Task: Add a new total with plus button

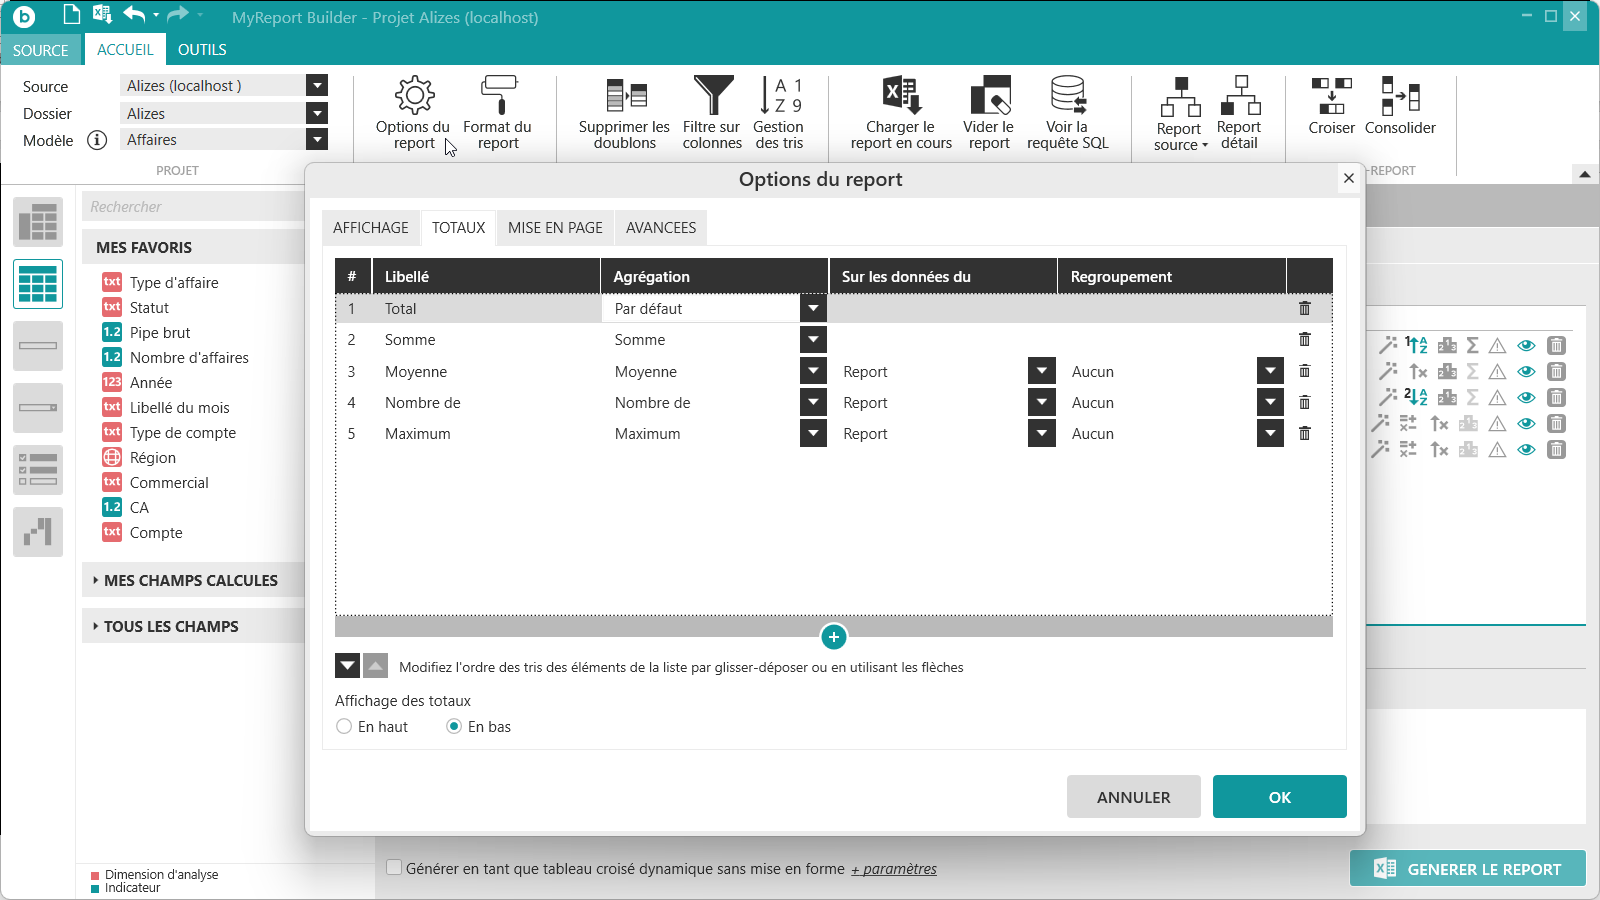Action: tap(833, 637)
